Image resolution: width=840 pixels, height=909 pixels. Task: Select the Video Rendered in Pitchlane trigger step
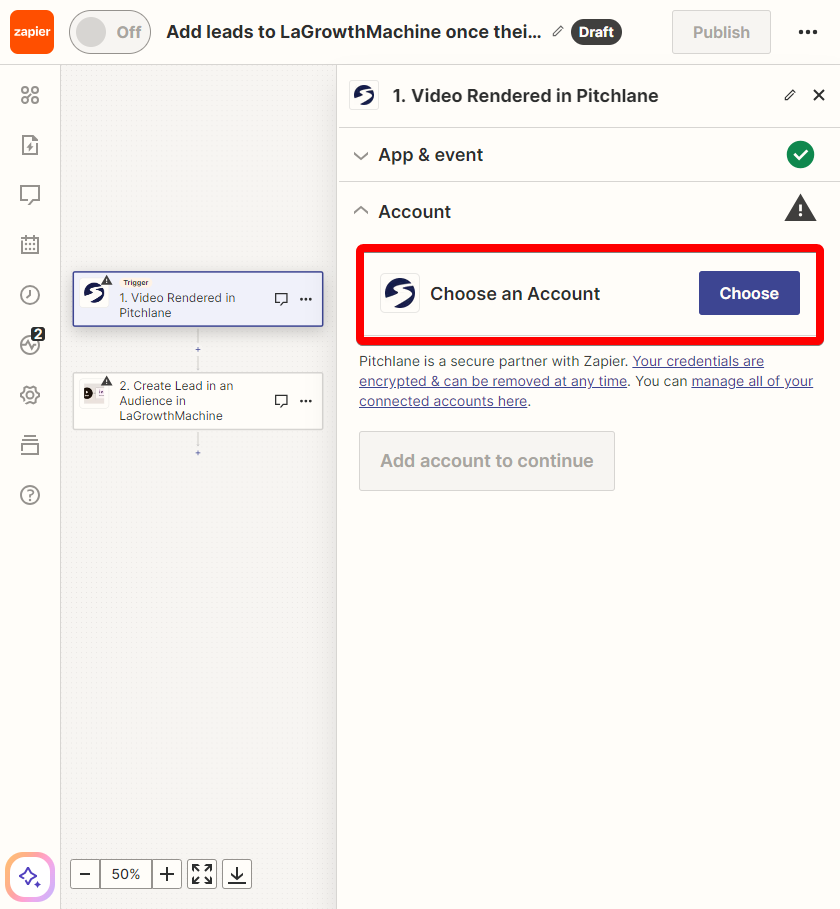coord(198,299)
